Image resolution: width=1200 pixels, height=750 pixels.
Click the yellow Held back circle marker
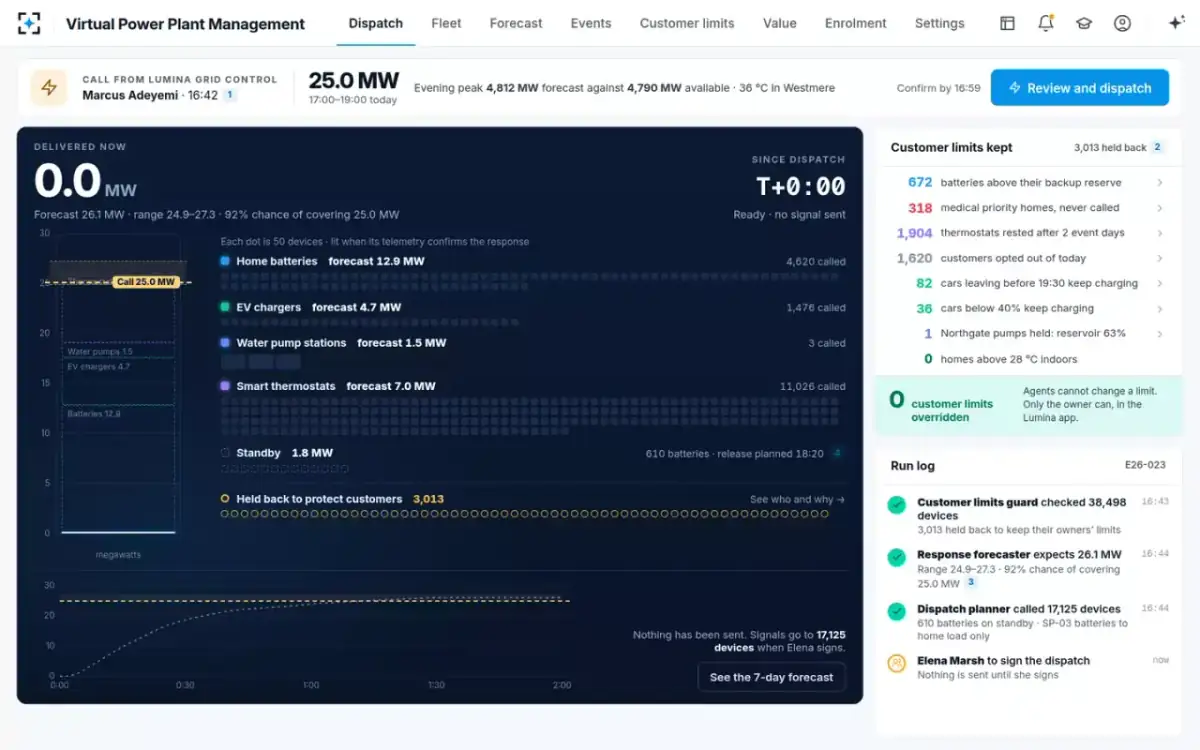pos(225,499)
